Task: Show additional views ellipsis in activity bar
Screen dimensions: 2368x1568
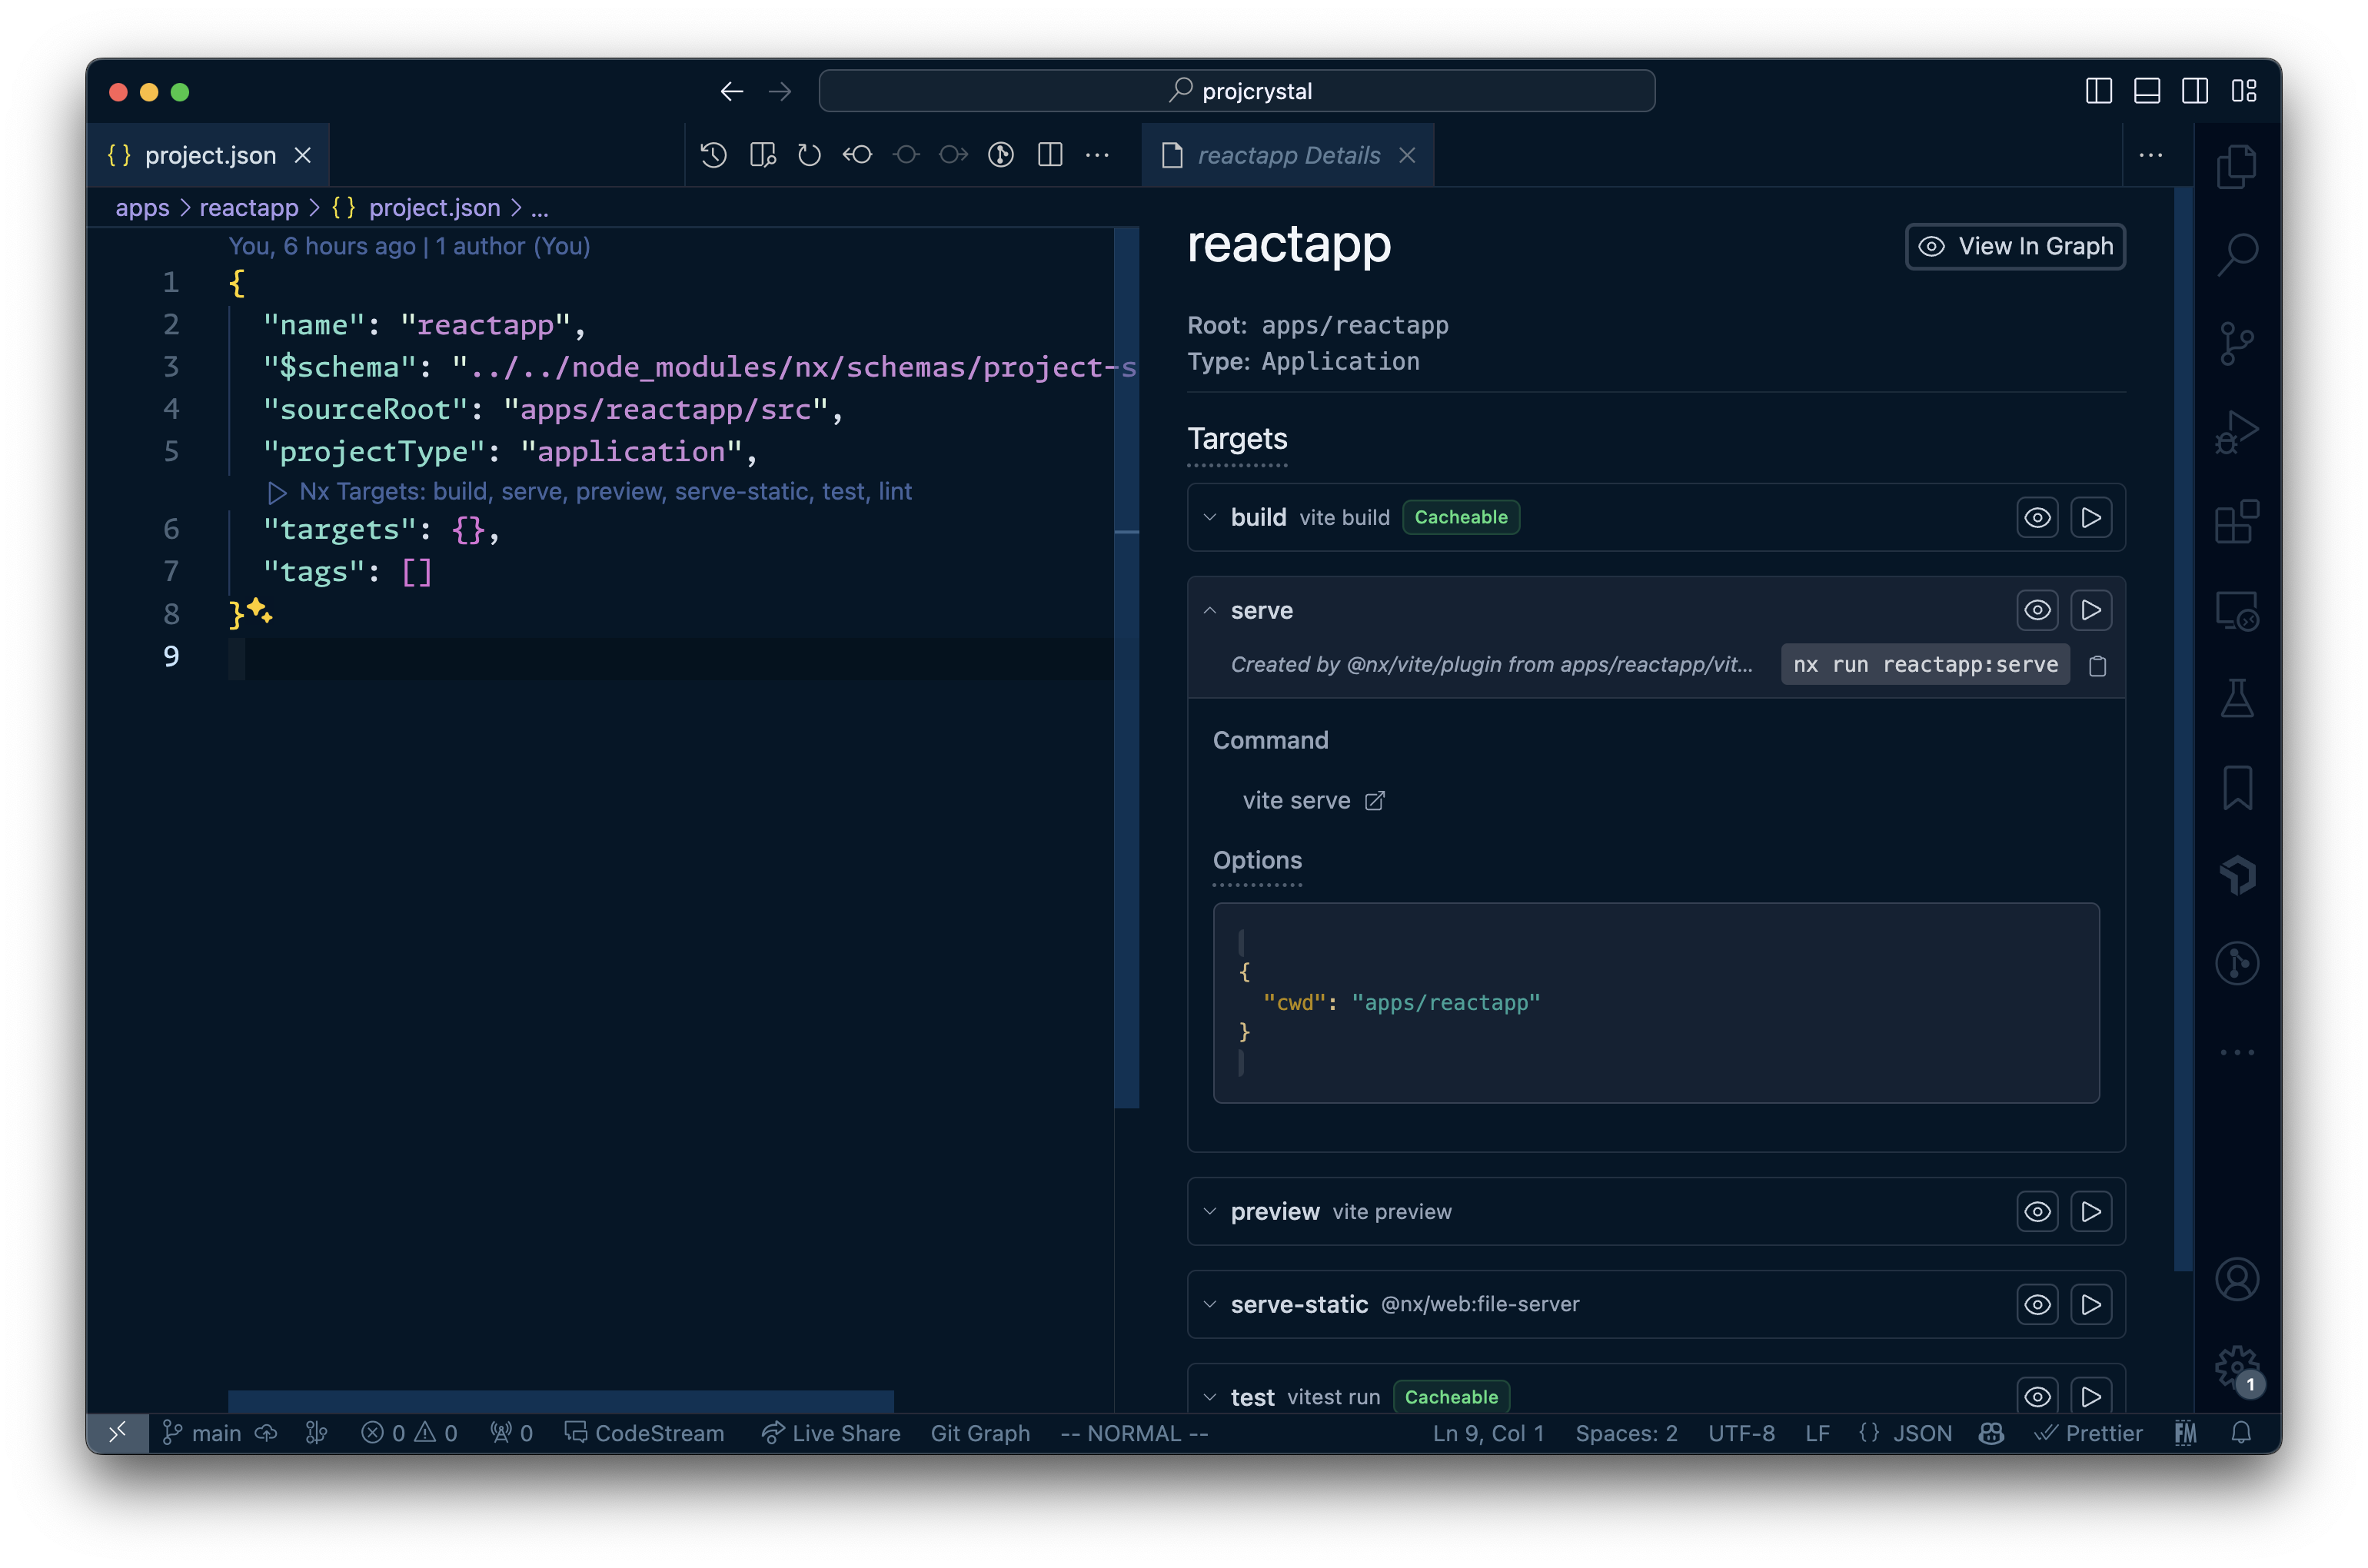Action: coord(2237,1052)
